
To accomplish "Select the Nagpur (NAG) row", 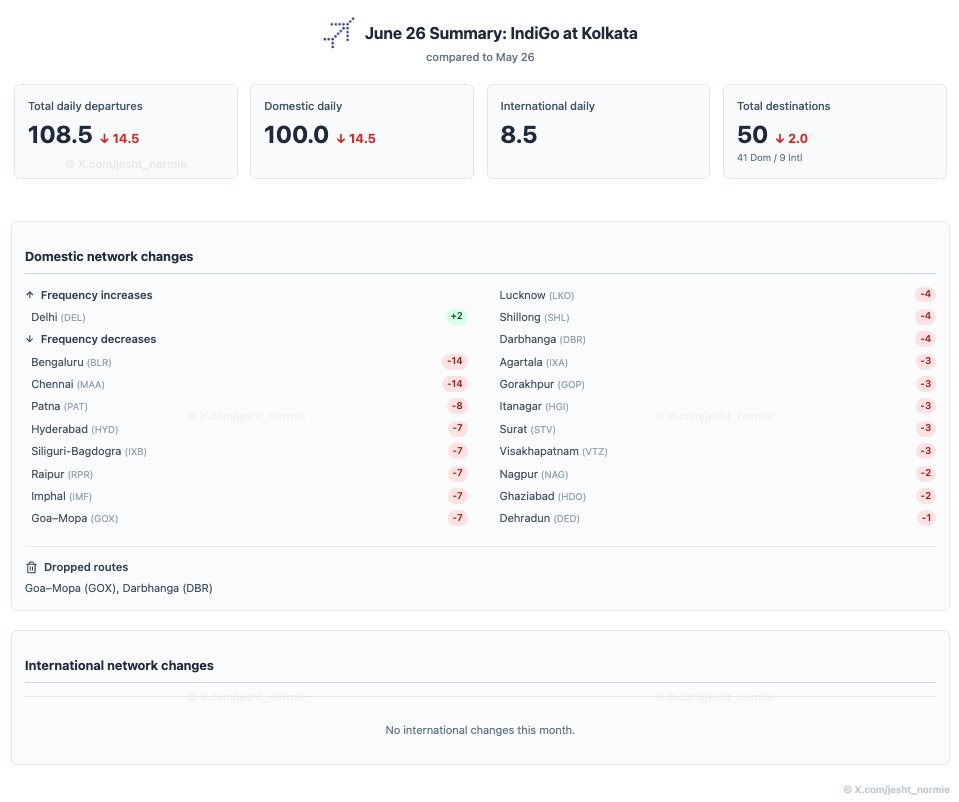I will click(717, 474).
